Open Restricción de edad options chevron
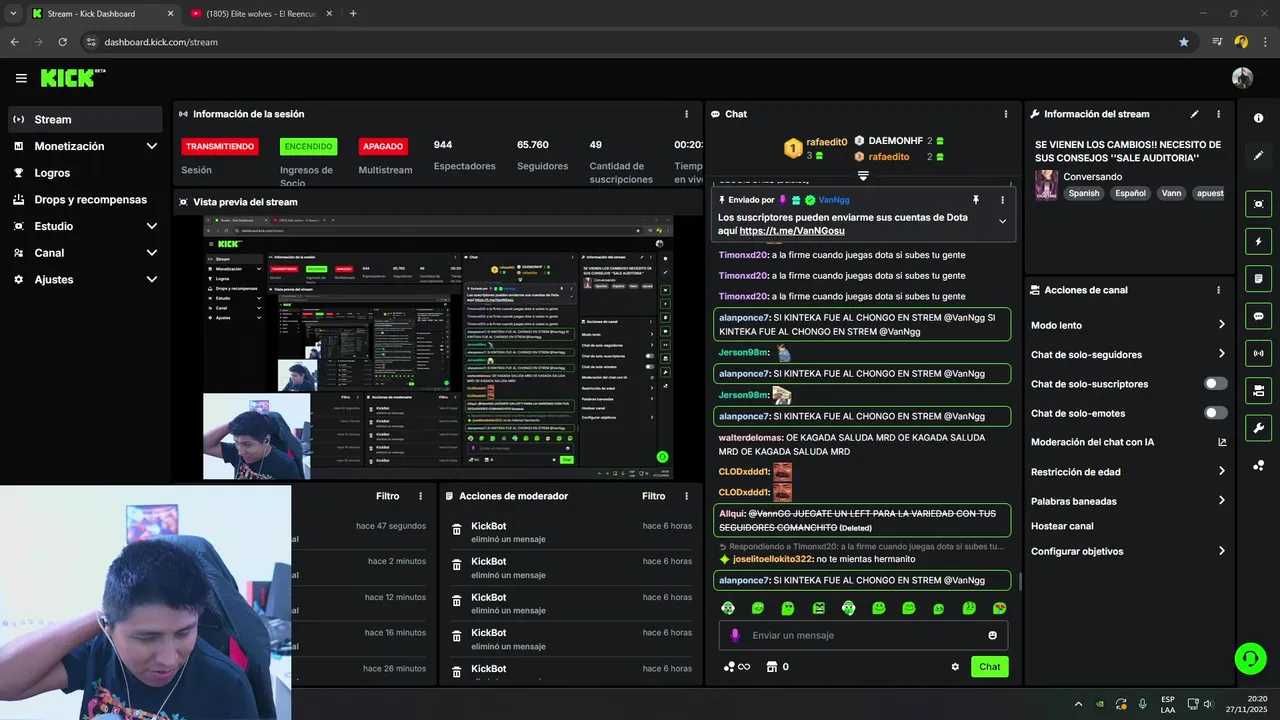 (1222, 472)
